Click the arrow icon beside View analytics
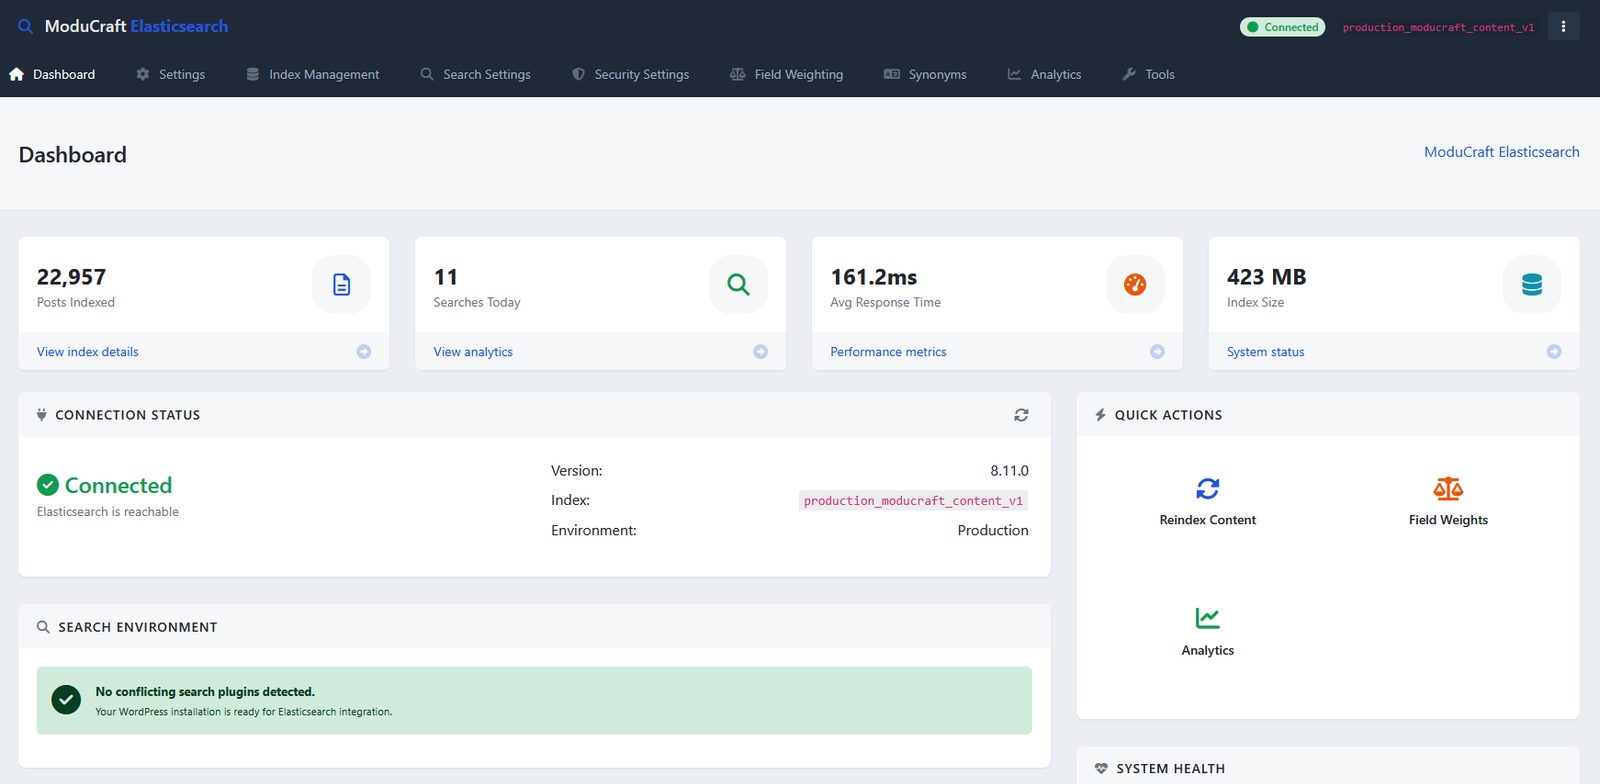 (x=761, y=352)
